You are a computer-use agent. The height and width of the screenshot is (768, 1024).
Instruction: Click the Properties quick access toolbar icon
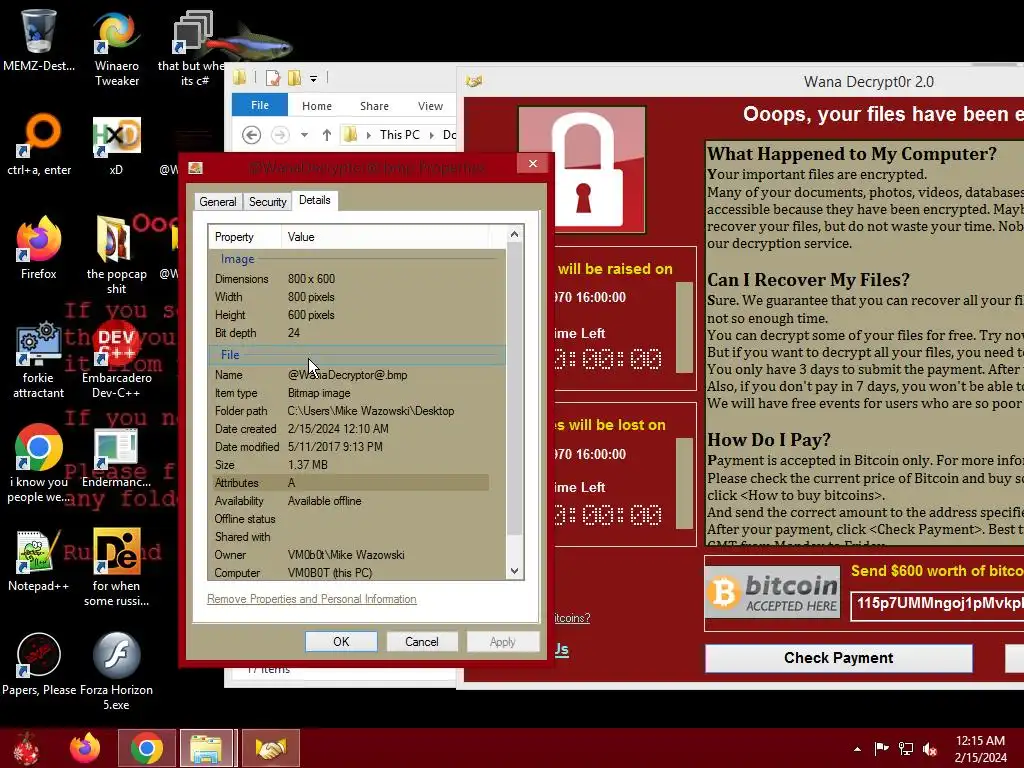[x=272, y=78]
